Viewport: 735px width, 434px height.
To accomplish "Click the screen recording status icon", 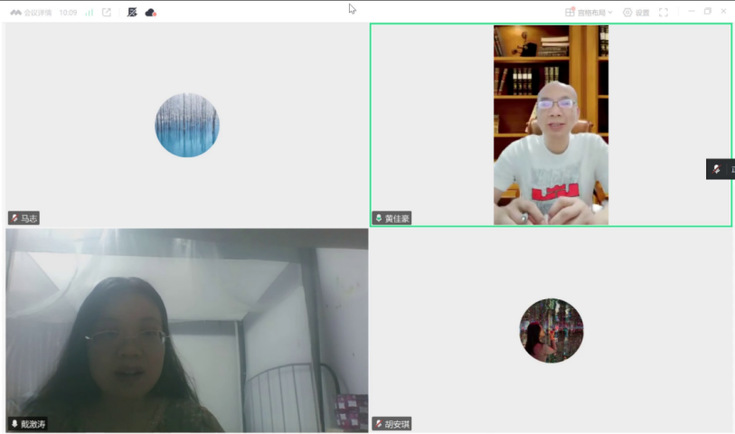I will pos(132,13).
